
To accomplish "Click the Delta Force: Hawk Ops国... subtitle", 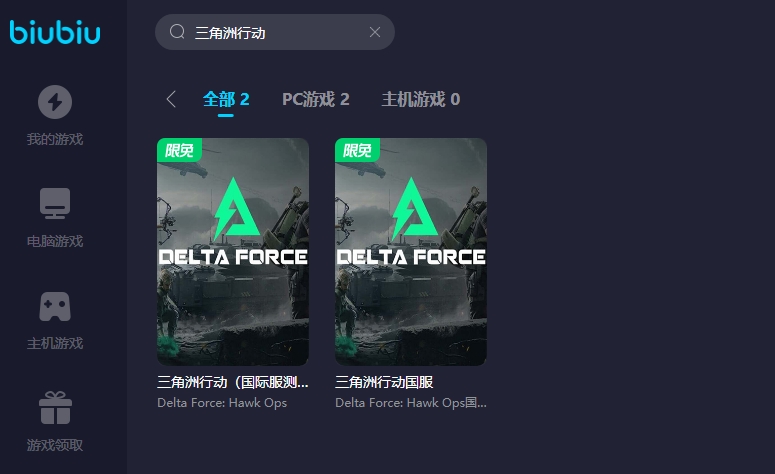I will click(410, 403).
